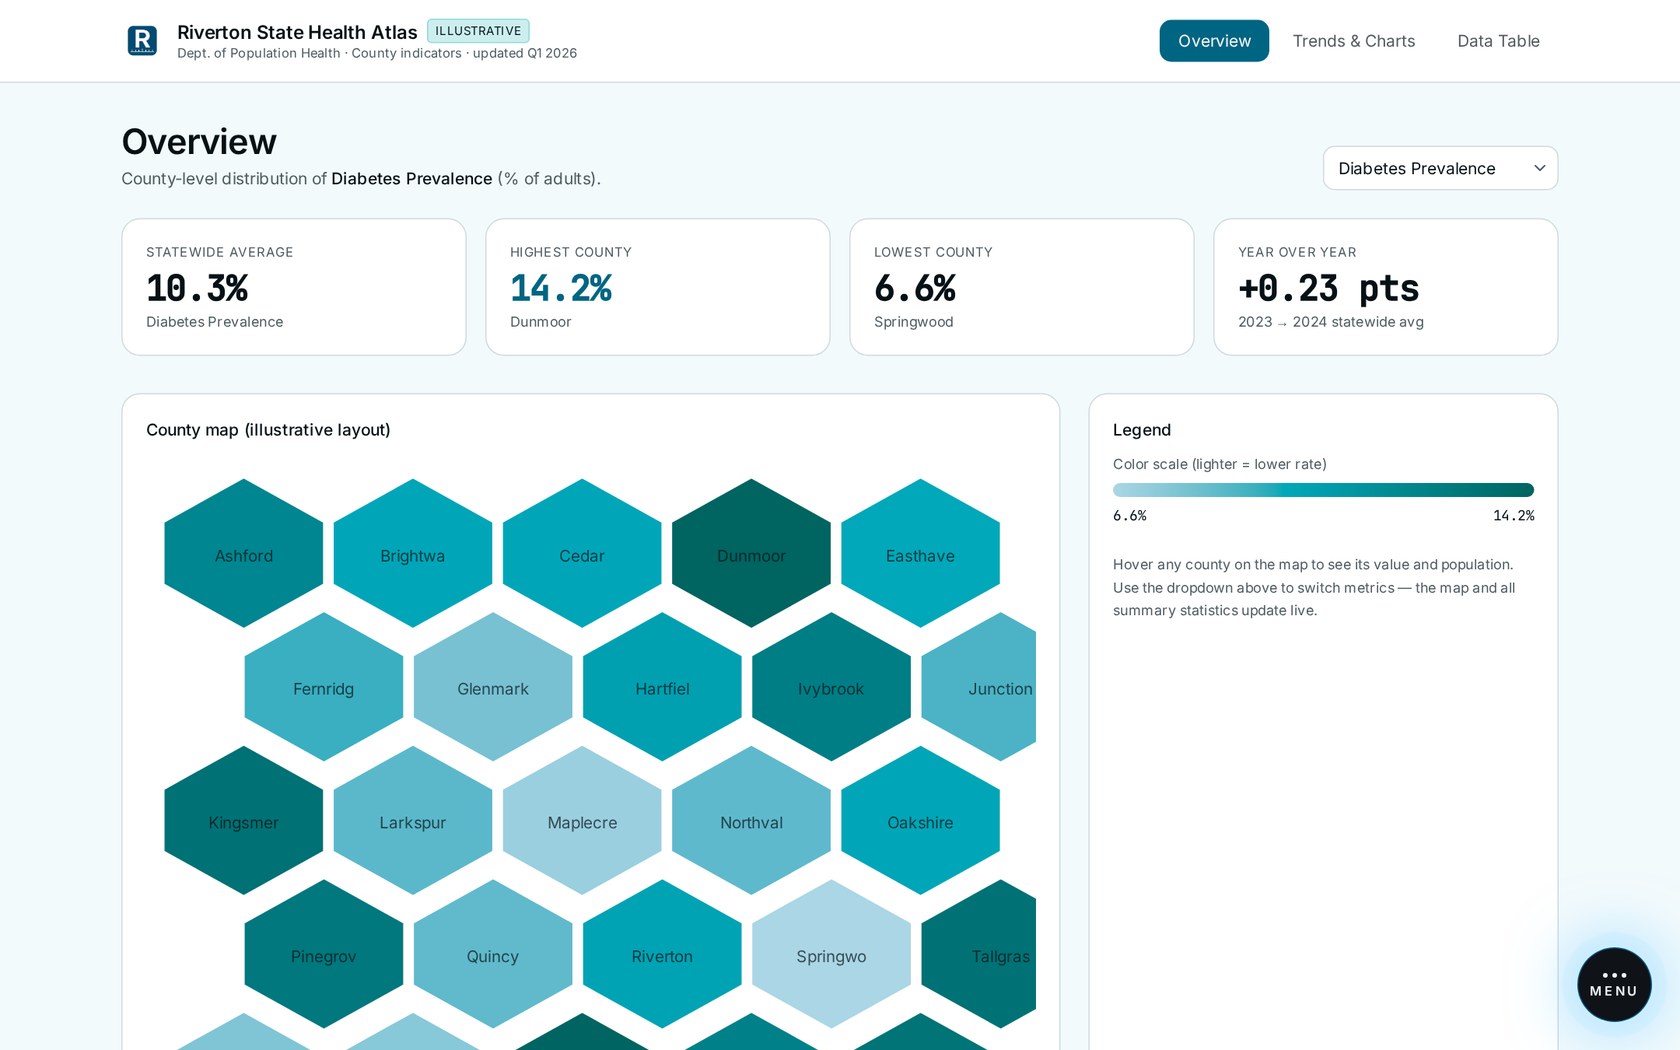Select the Easthave county hexagon

[x=920, y=553]
